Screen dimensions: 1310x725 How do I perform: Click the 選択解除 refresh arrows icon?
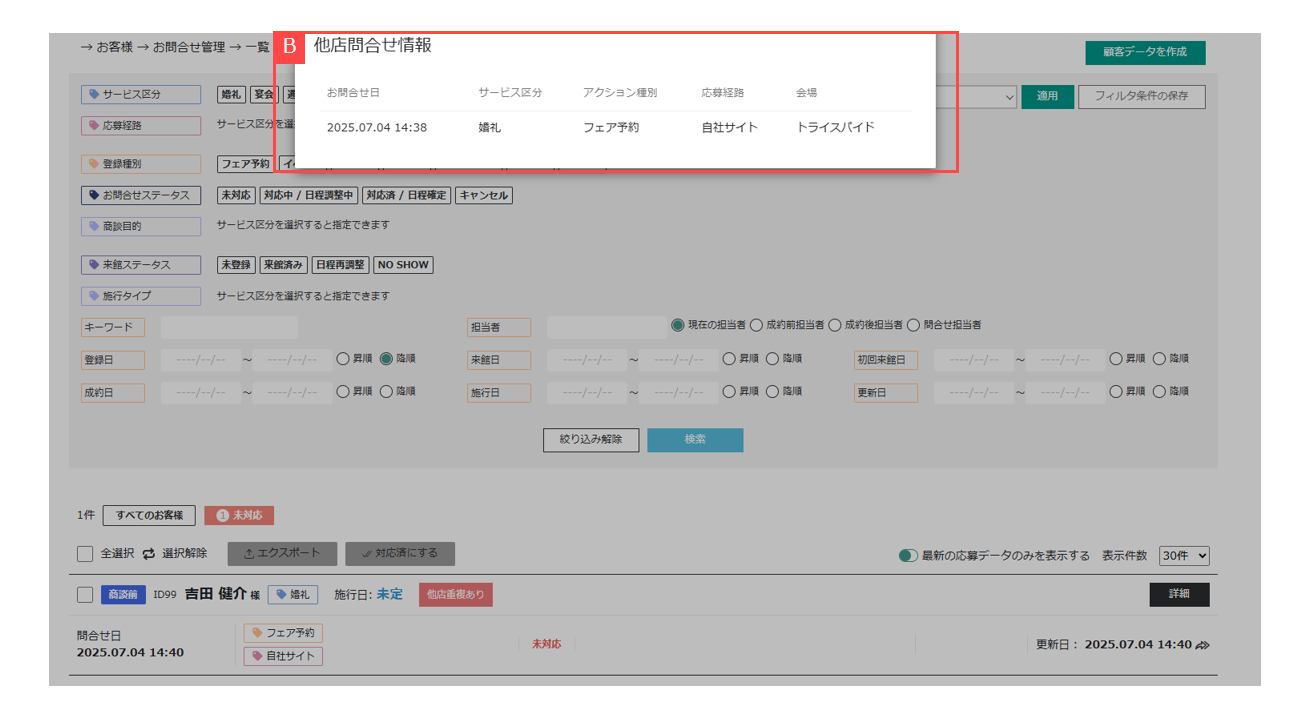[149, 554]
